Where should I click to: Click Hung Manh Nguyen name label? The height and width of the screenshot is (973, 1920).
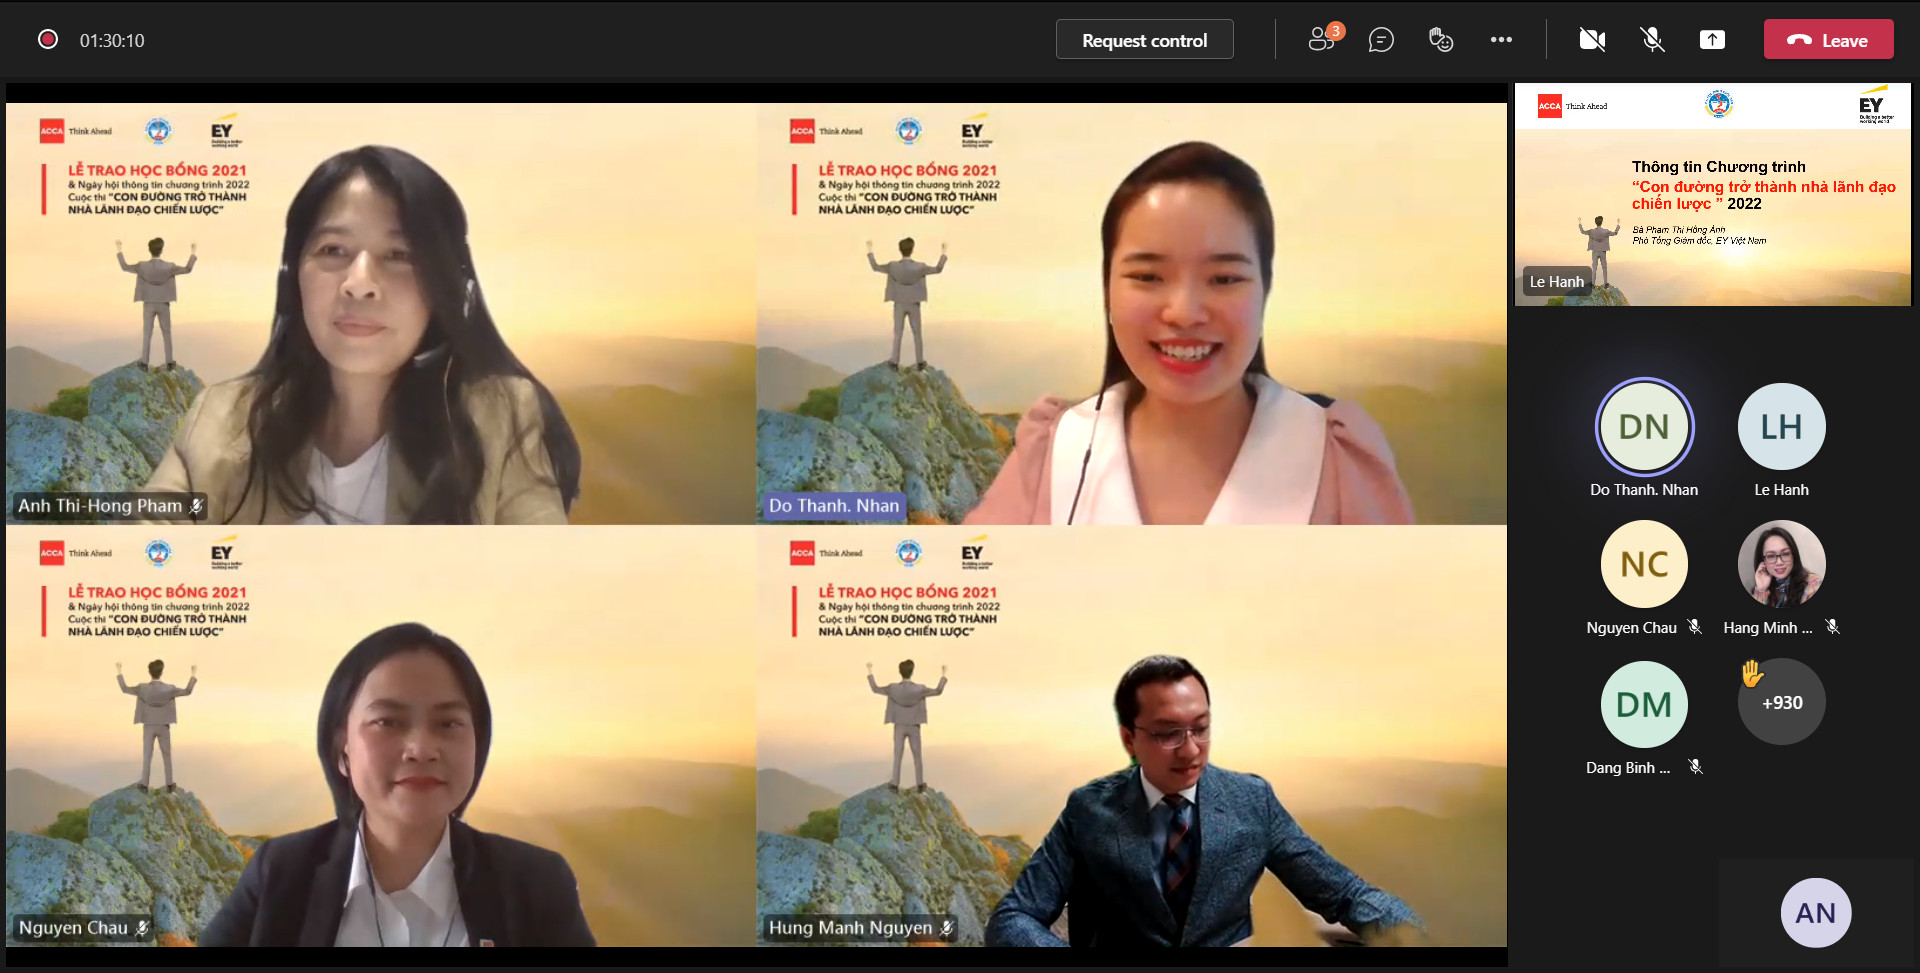click(x=850, y=928)
